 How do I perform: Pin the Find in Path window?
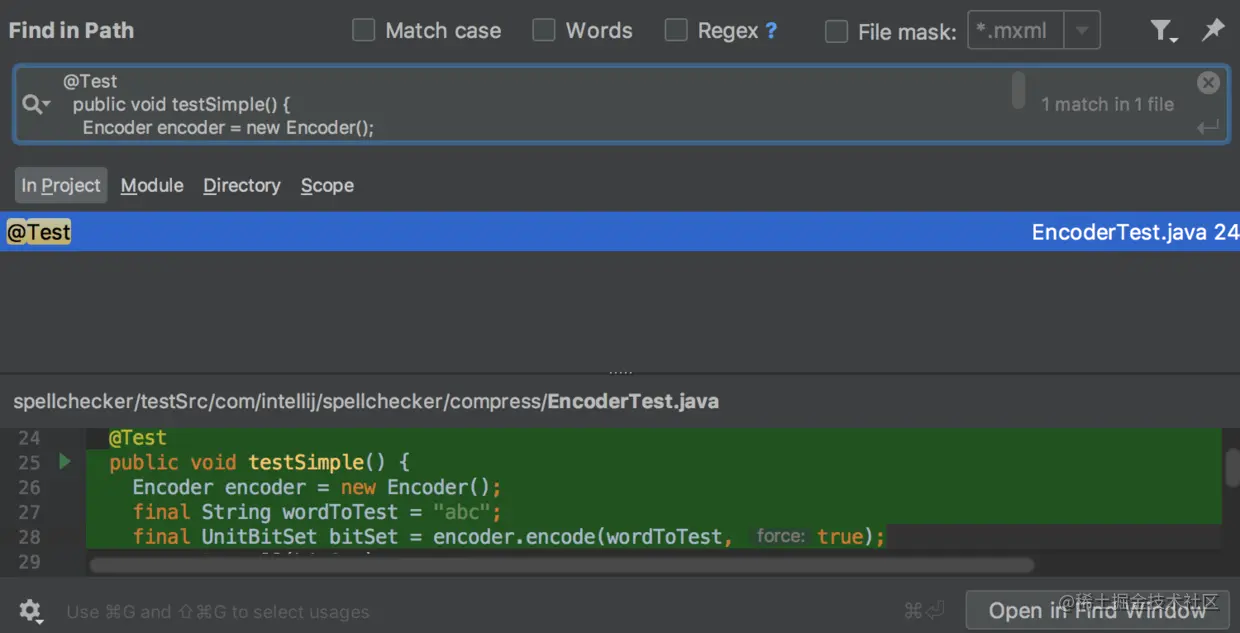tap(1213, 30)
